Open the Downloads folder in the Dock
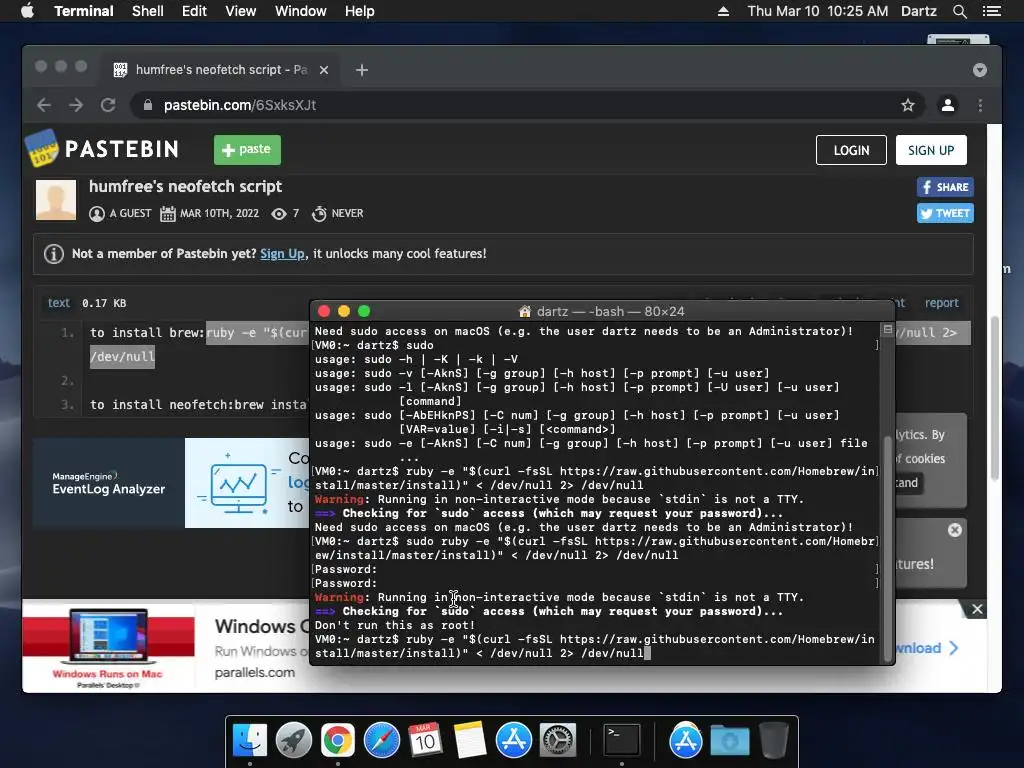Viewport: 1024px width, 768px height. [x=729, y=741]
